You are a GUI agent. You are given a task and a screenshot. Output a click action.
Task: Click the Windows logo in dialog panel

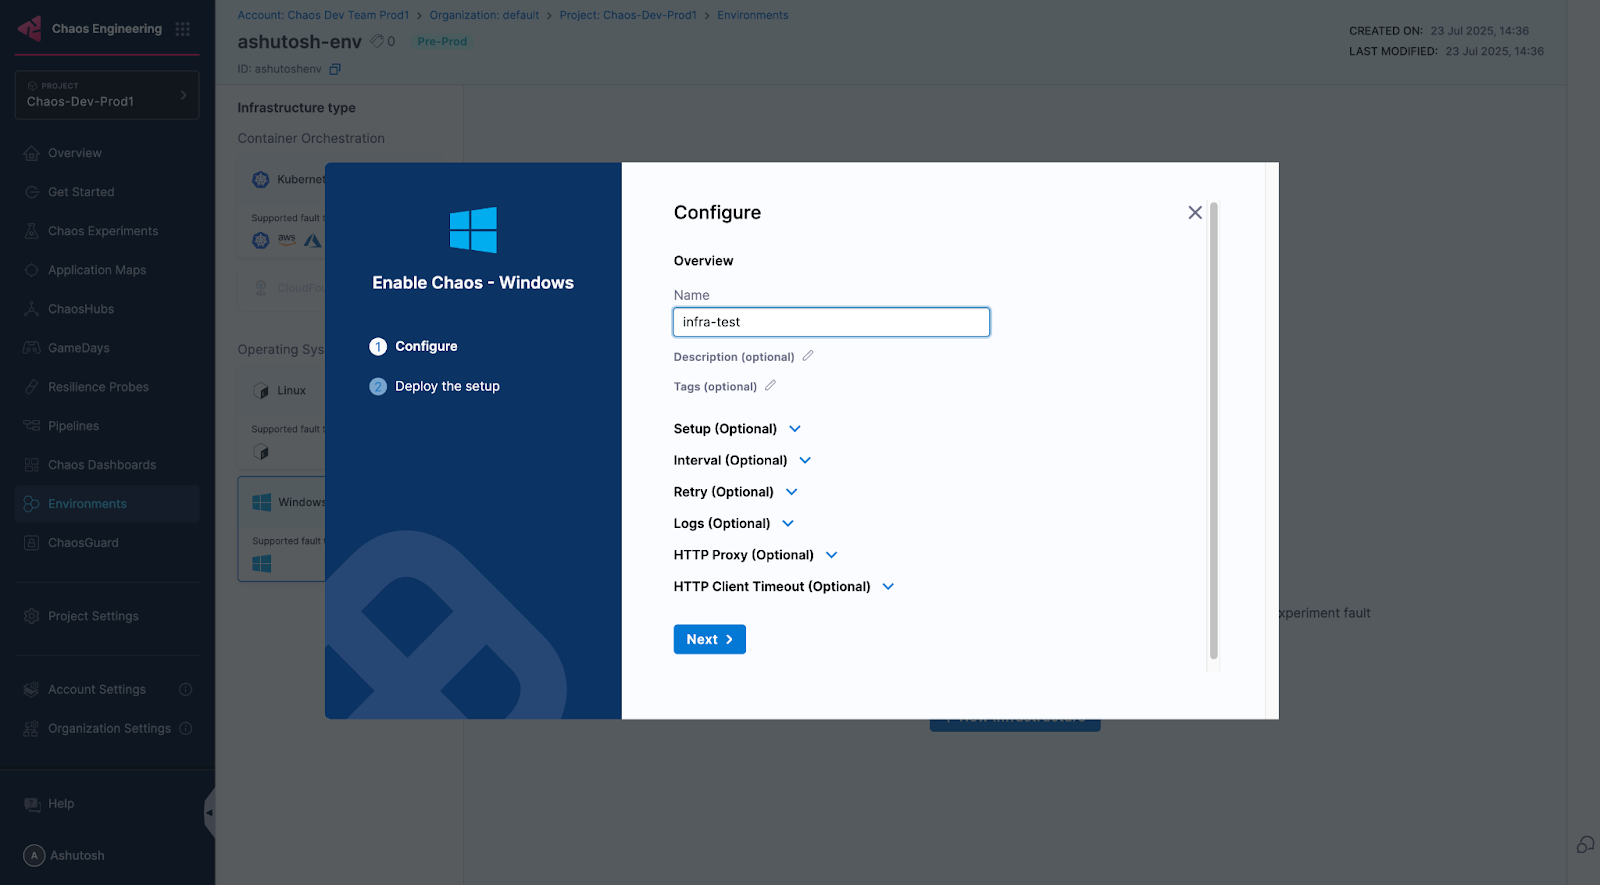[x=473, y=230]
